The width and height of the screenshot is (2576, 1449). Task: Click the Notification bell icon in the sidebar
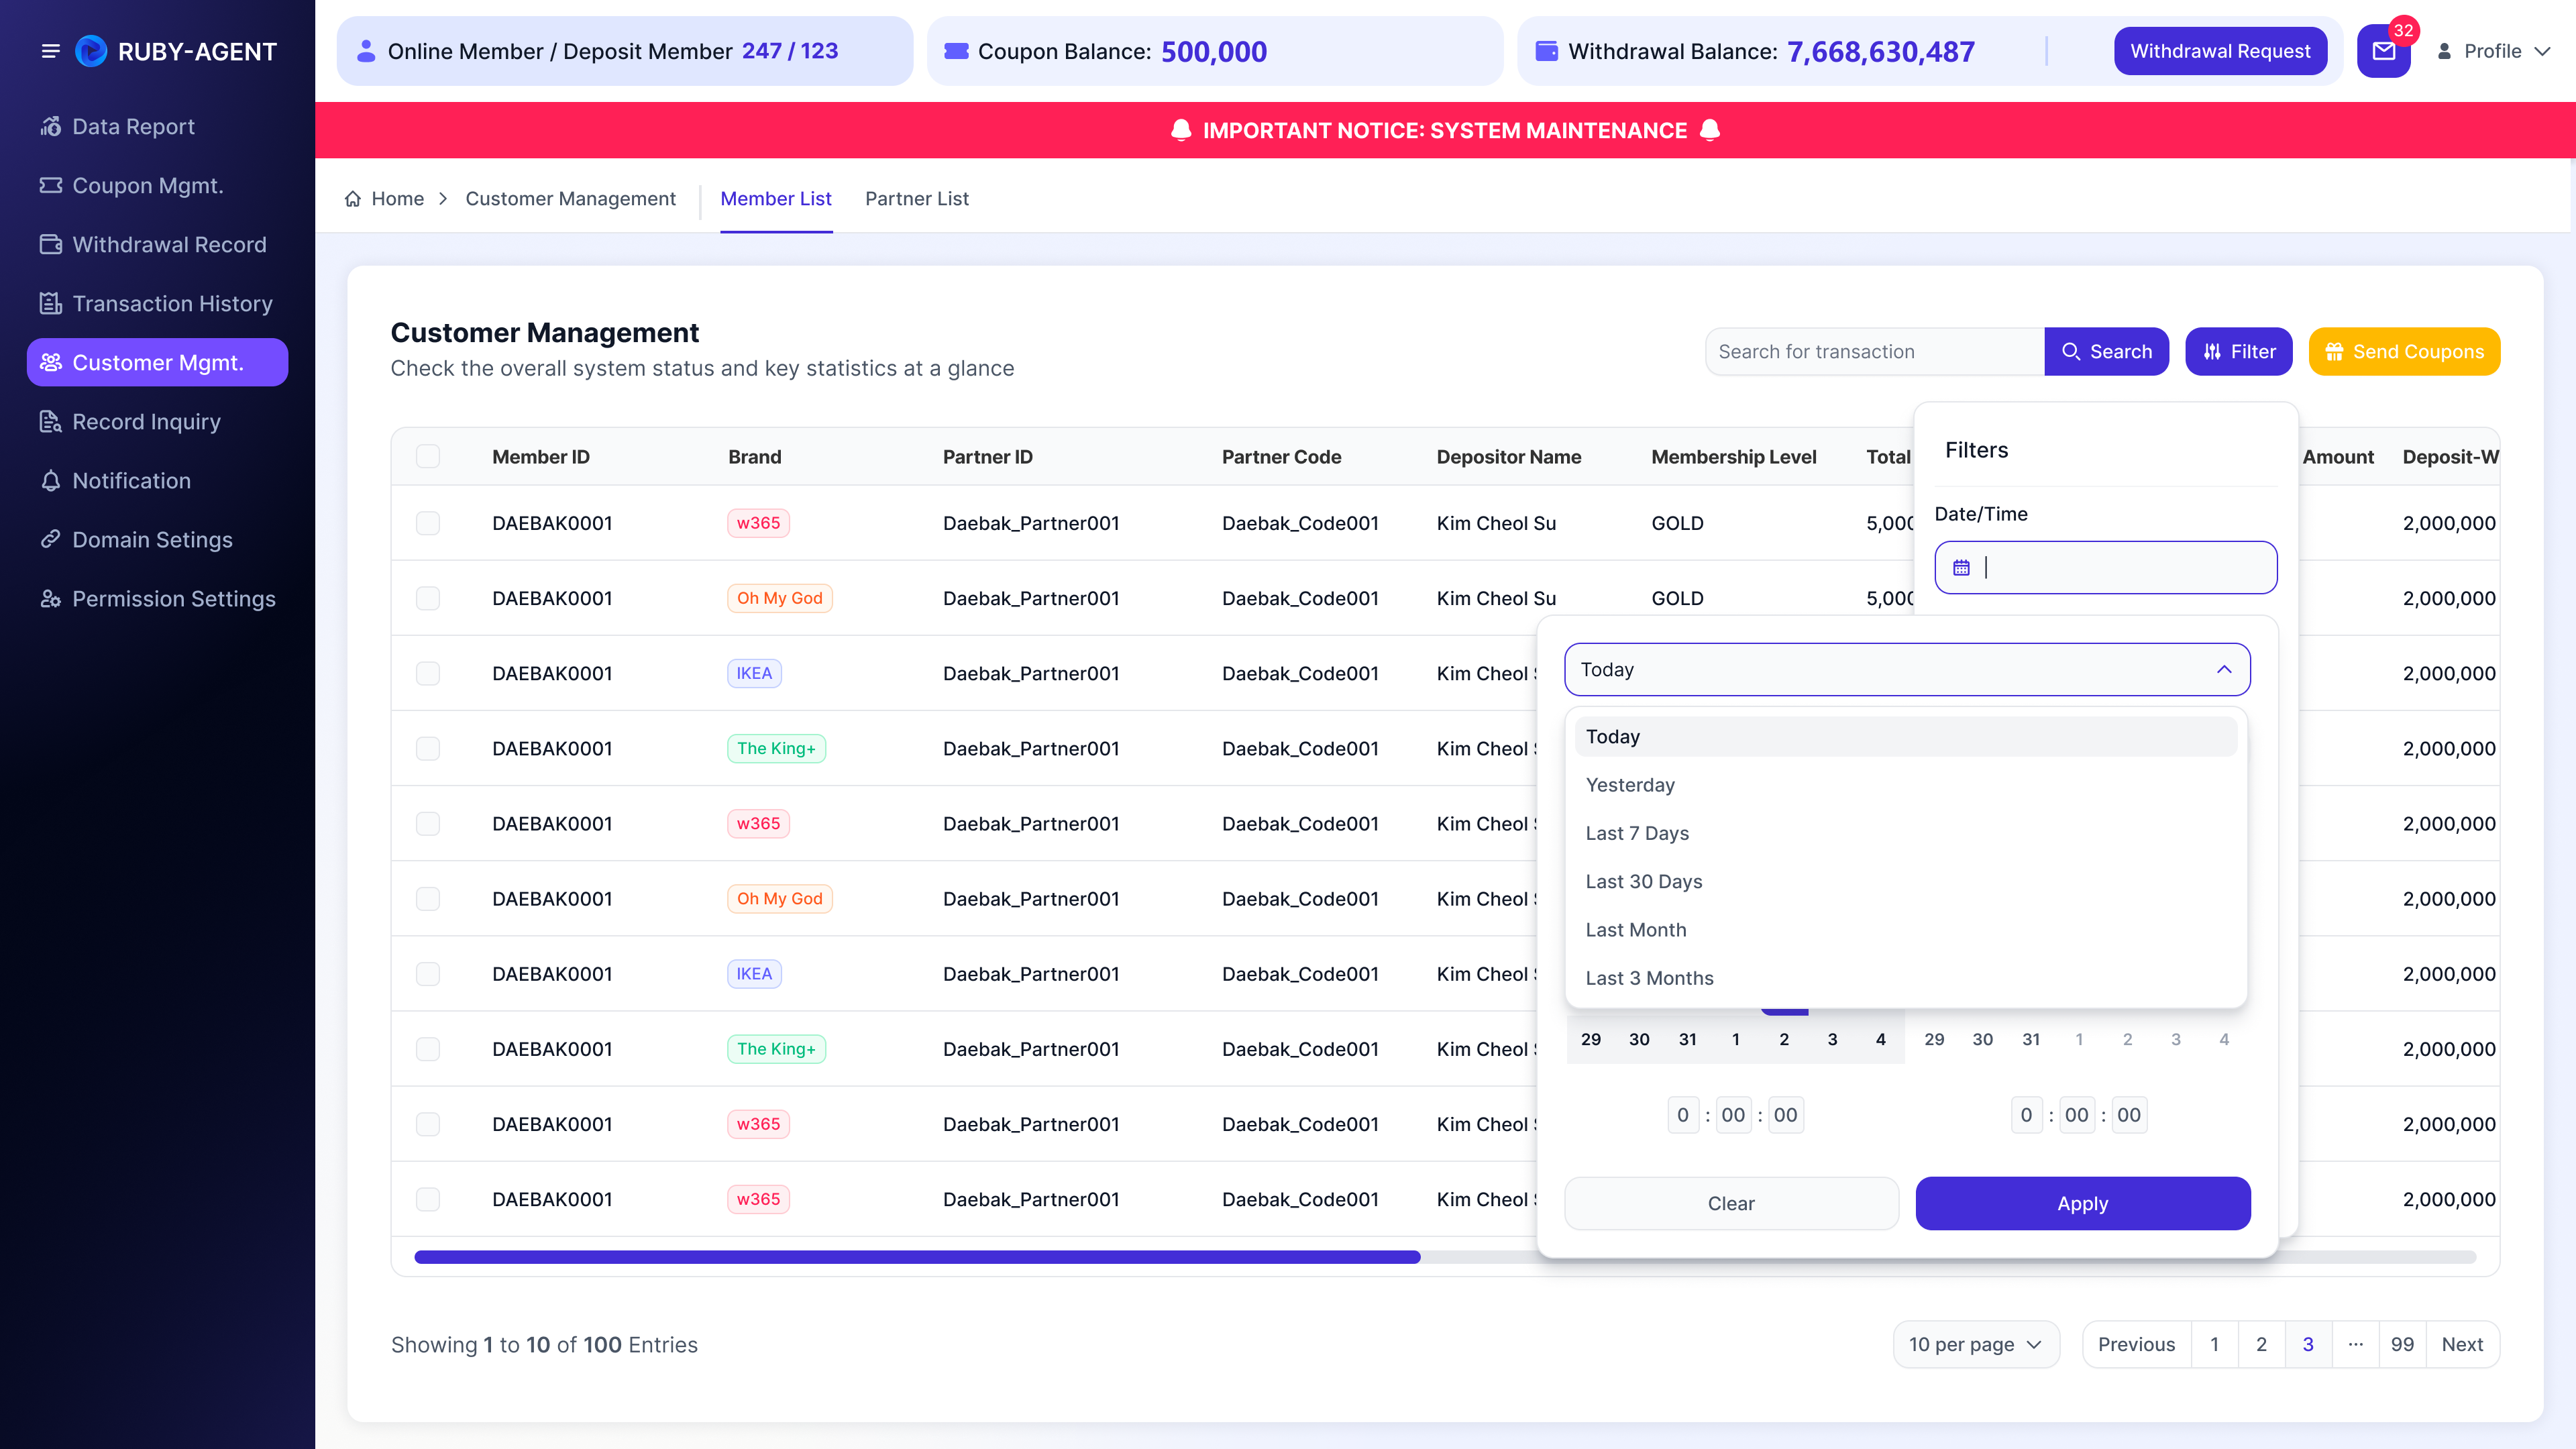51,480
